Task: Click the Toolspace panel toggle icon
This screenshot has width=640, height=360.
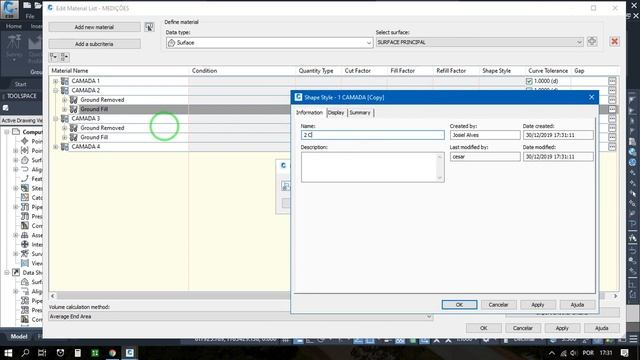Action: (6, 108)
